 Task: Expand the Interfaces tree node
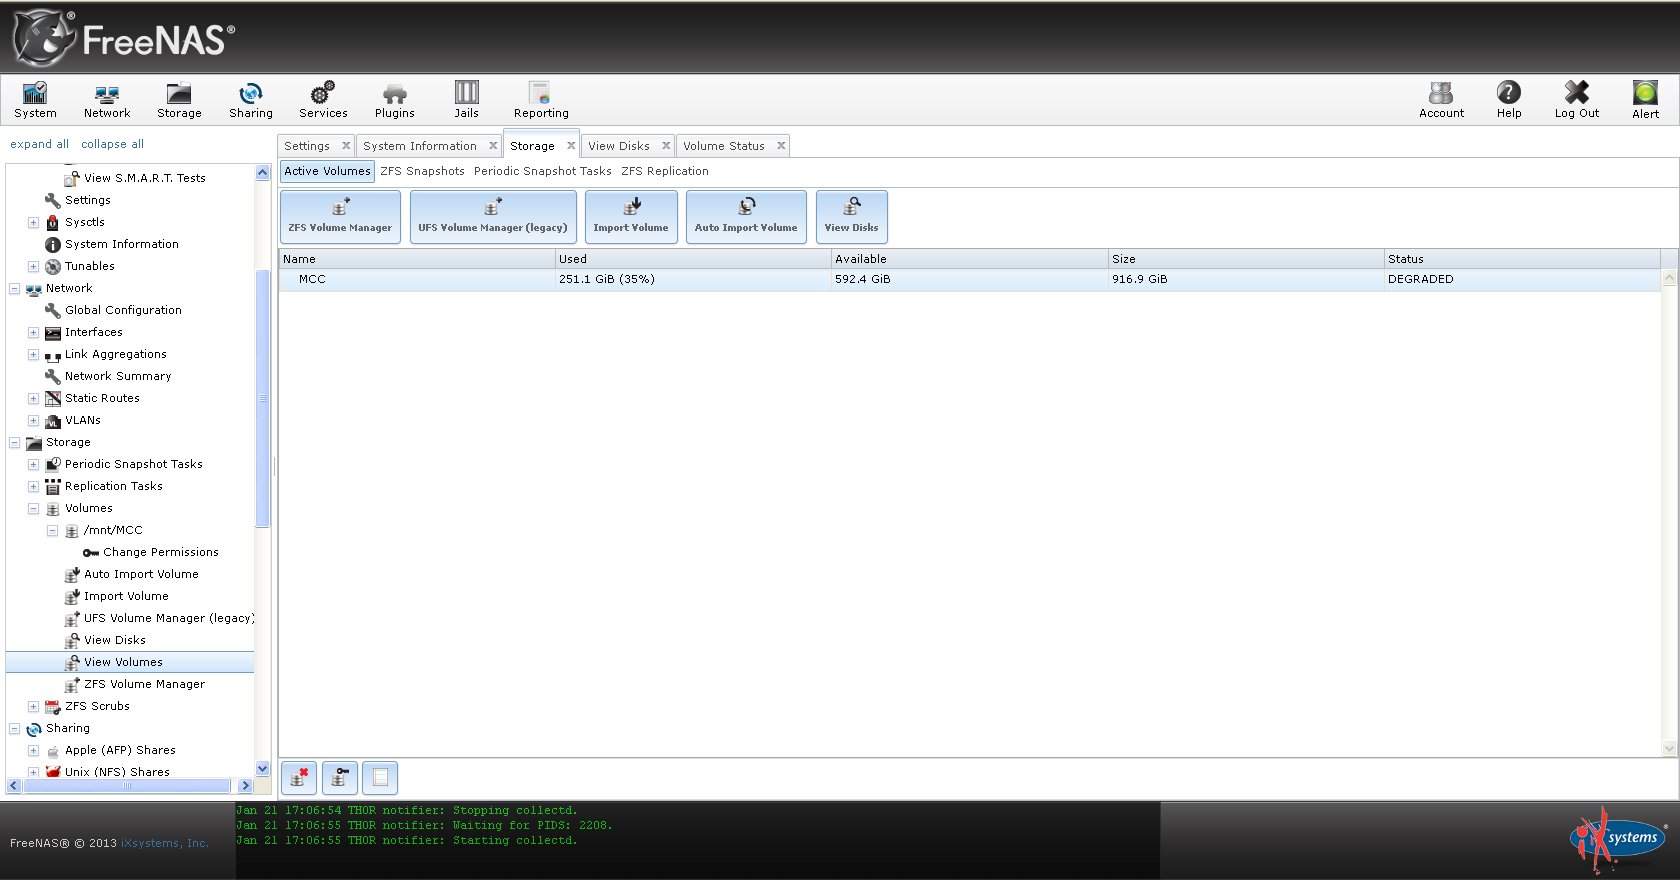(x=33, y=332)
